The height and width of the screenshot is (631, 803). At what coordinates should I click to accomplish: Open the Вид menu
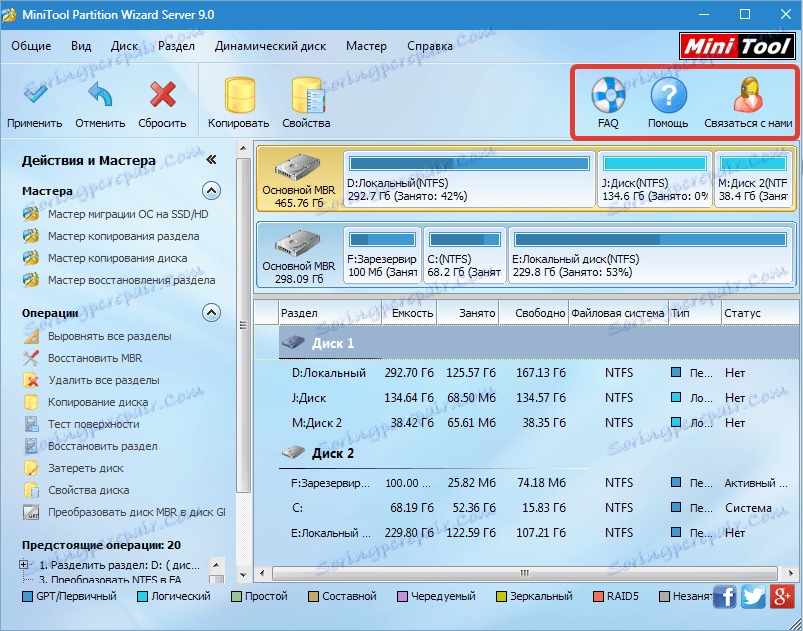click(x=81, y=46)
